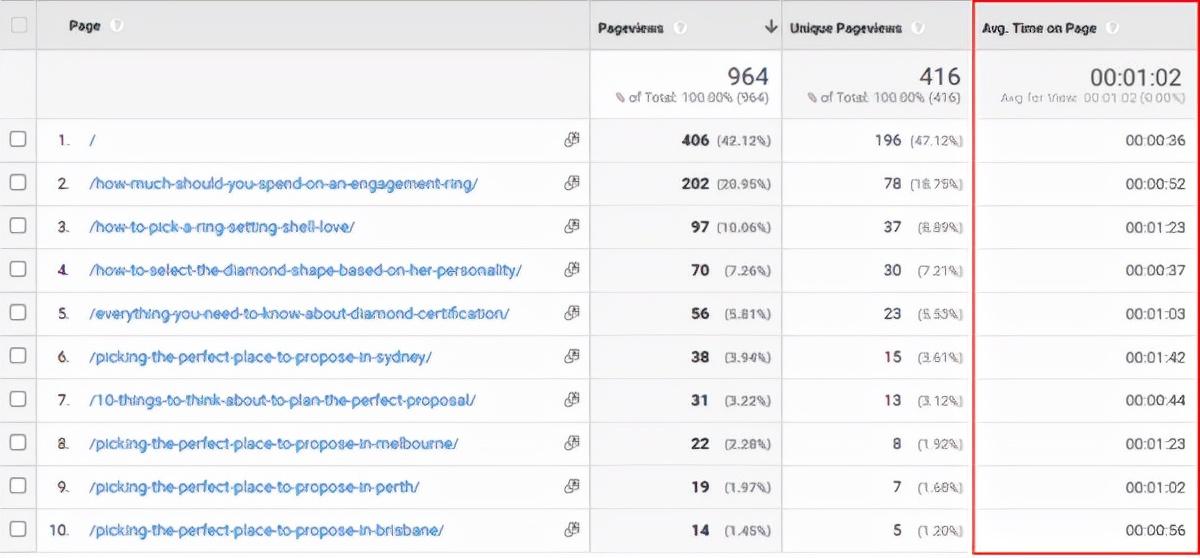Open homepage row '/' in new window icon
1200x558 pixels.
572,140
